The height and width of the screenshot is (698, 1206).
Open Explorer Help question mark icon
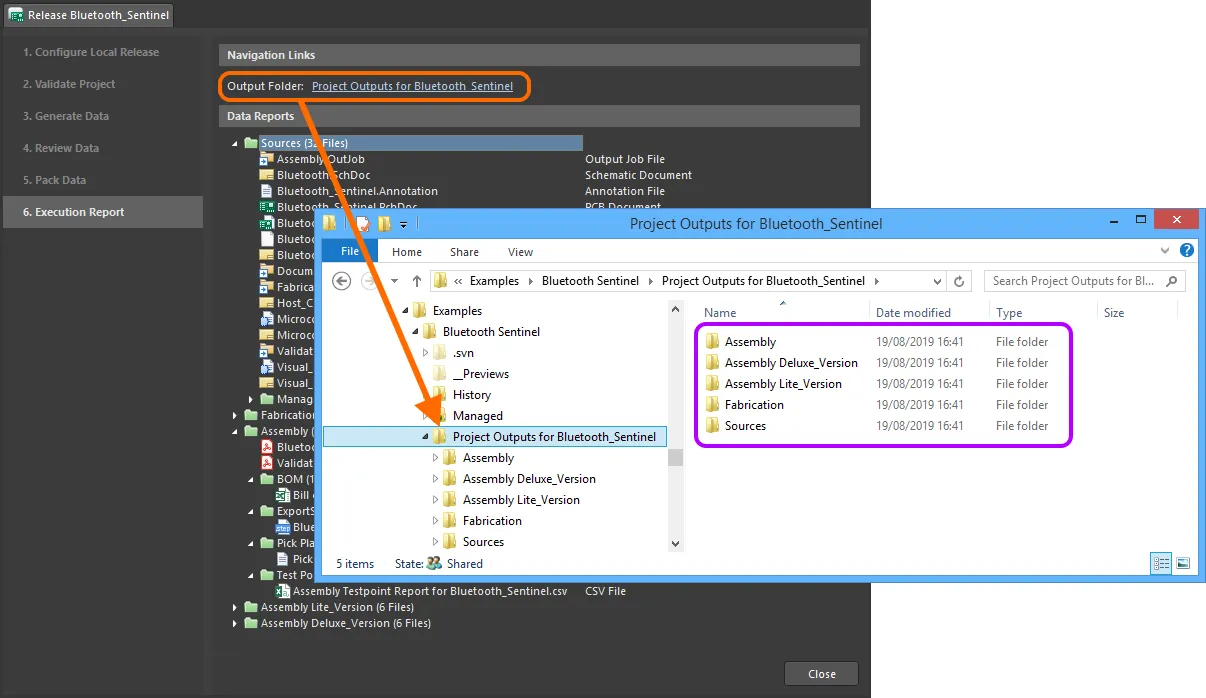tap(1186, 251)
